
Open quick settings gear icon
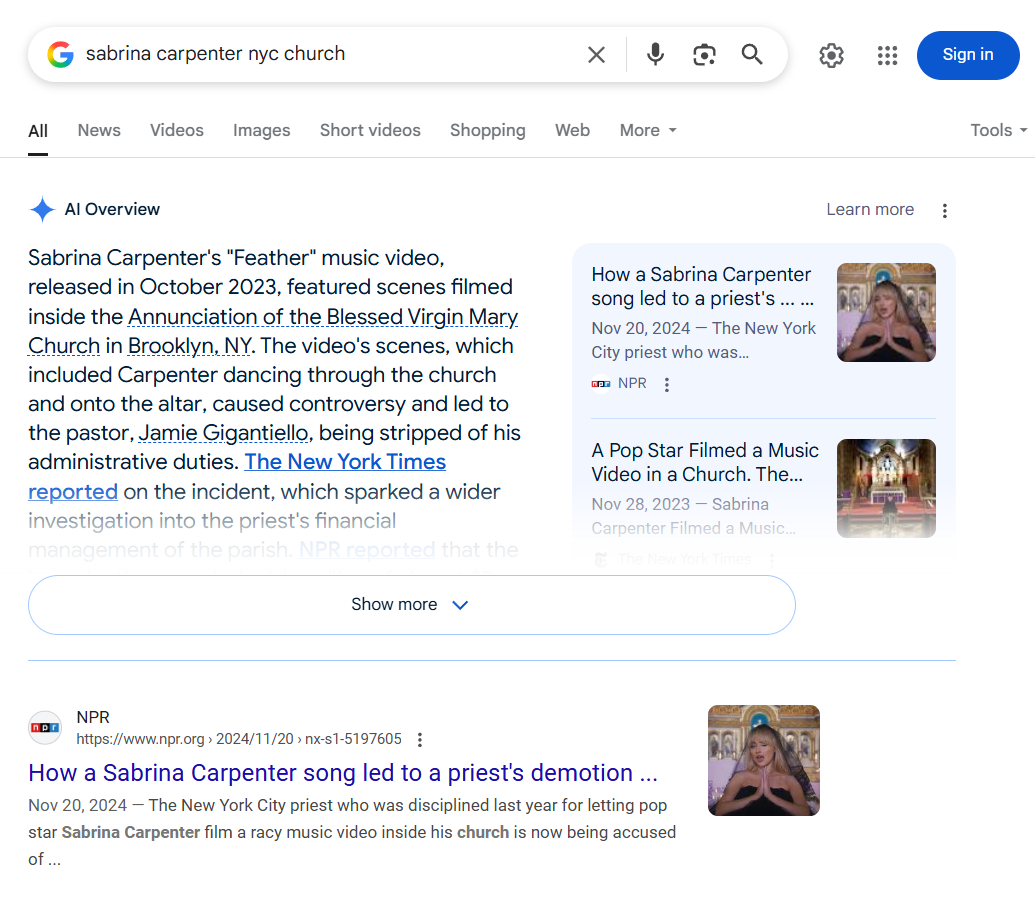tap(831, 55)
